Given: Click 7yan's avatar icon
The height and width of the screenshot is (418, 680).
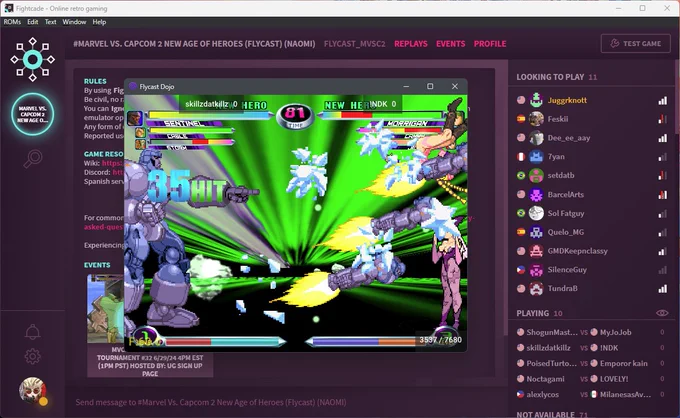Looking at the screenshot, I should click(536, 157).
